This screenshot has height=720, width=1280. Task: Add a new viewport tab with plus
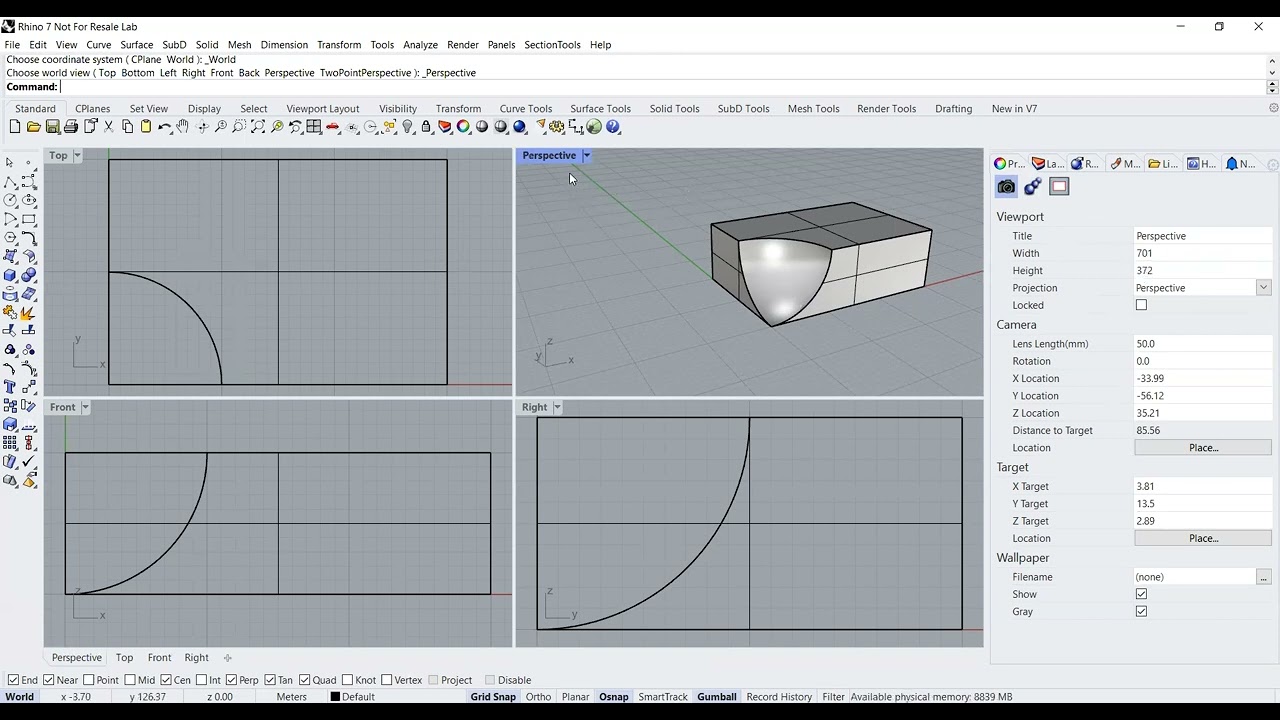tap(228, 658)
